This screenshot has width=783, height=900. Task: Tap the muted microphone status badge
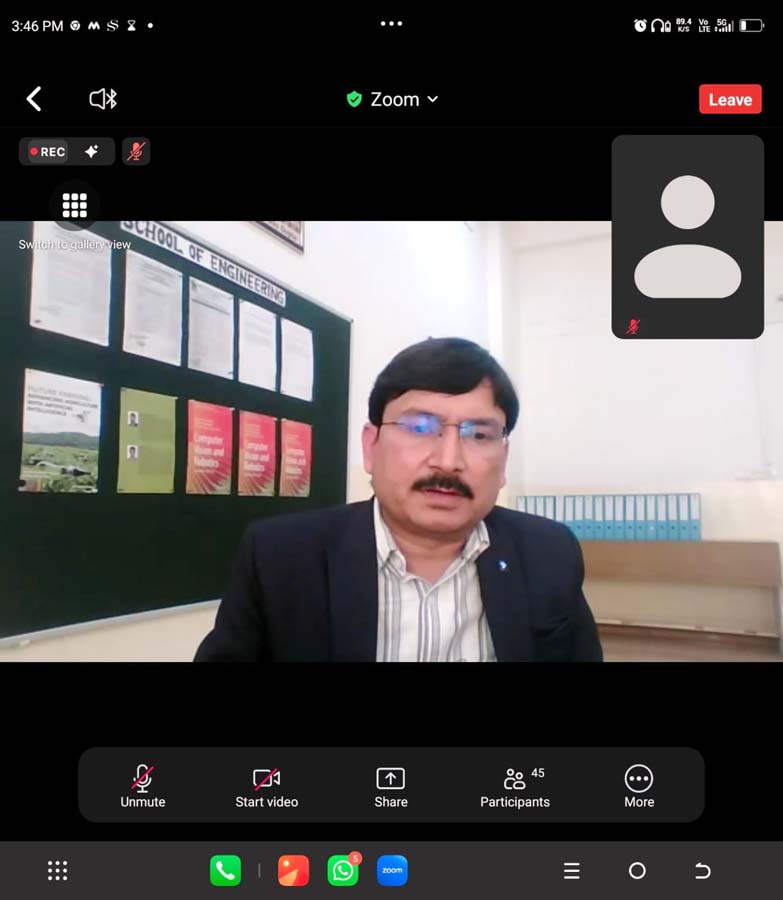(x=136, y=152)
